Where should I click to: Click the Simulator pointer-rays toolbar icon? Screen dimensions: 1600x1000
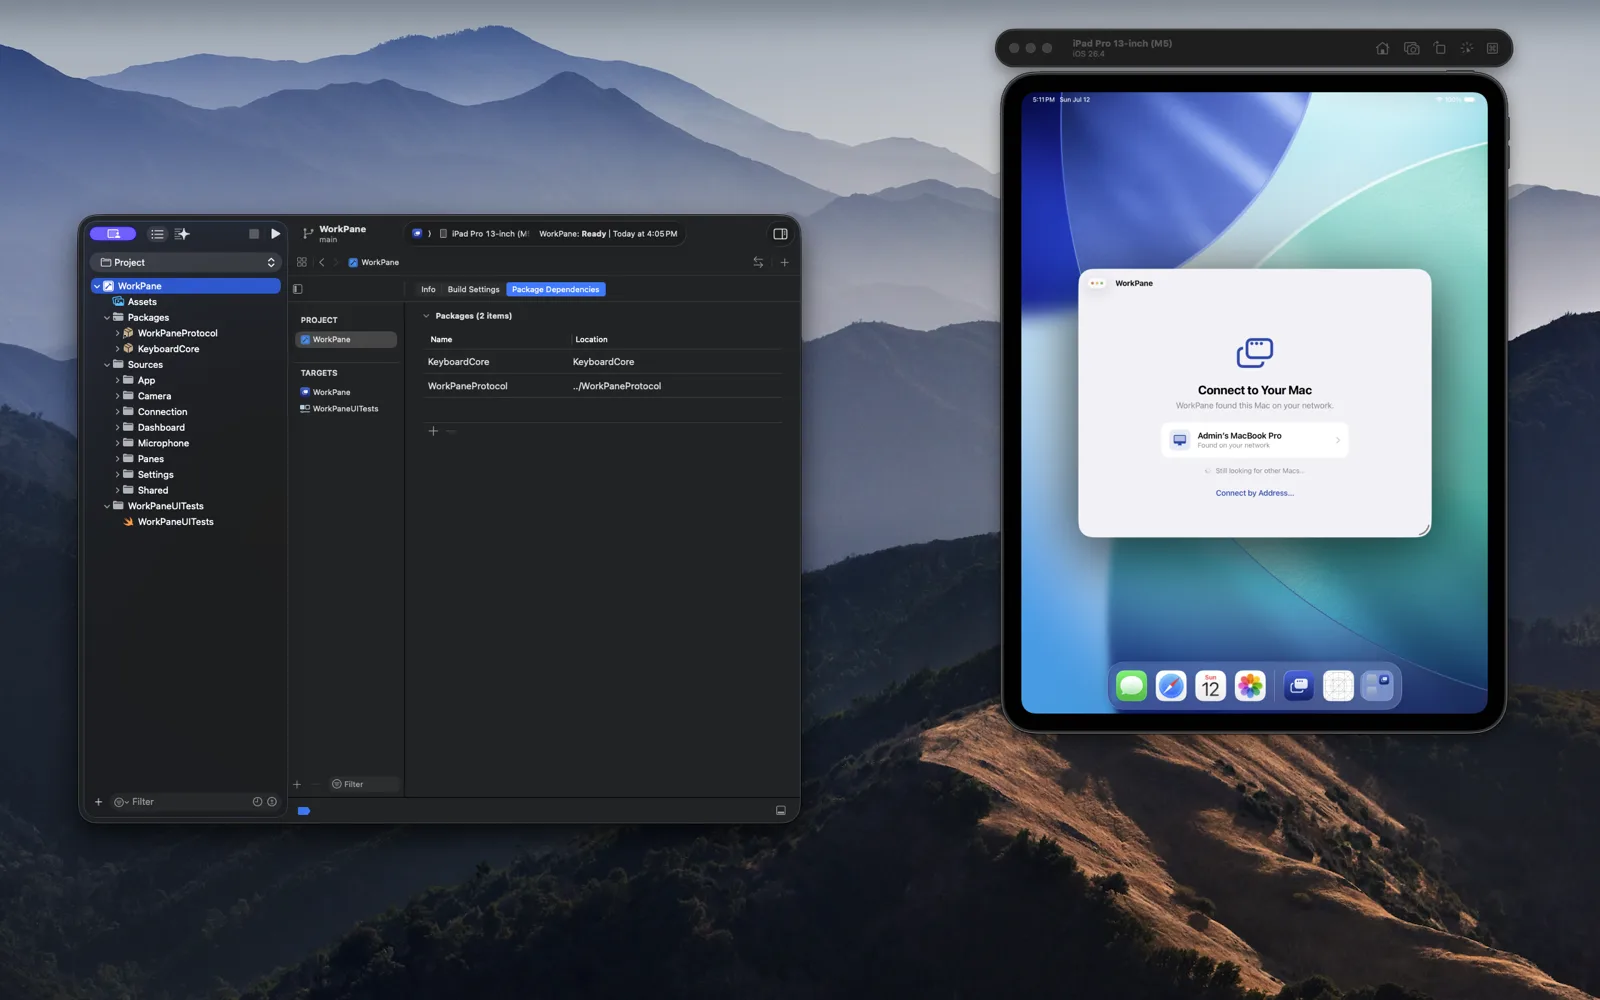[1466, 48]
